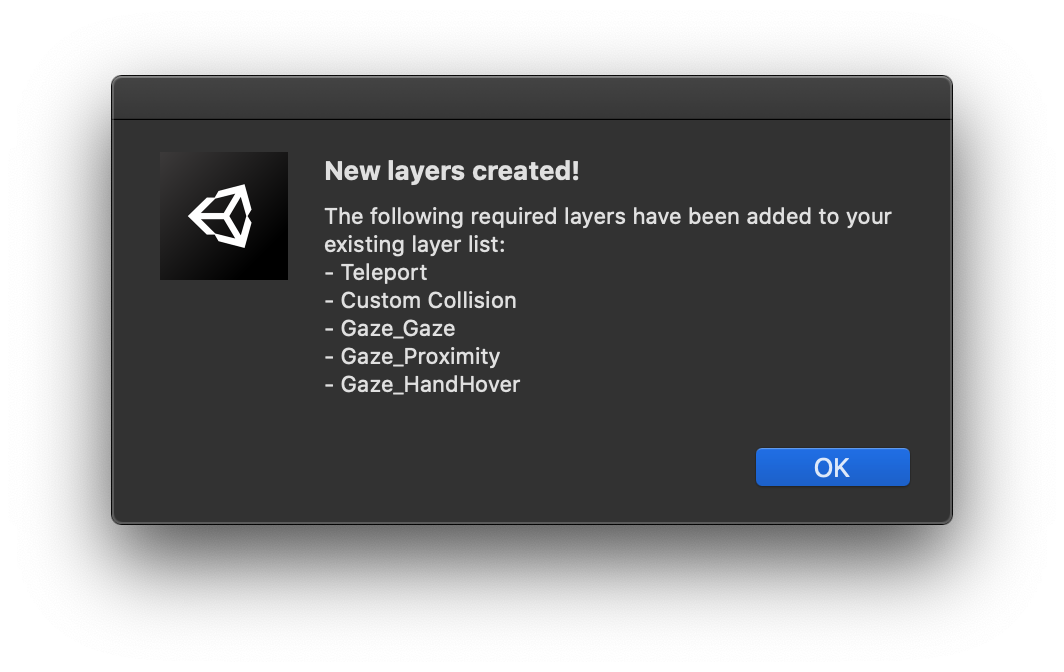Click the "New layers created!" heading
Screen dimensions: 1064x672
pos(452,172)
